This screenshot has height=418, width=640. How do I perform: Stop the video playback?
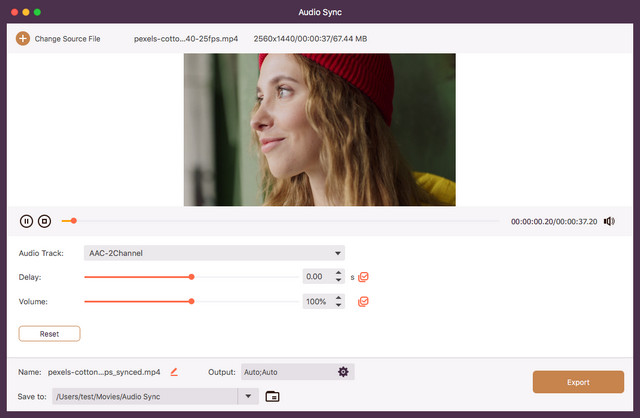pyautogui.click(x=44, y=221)
